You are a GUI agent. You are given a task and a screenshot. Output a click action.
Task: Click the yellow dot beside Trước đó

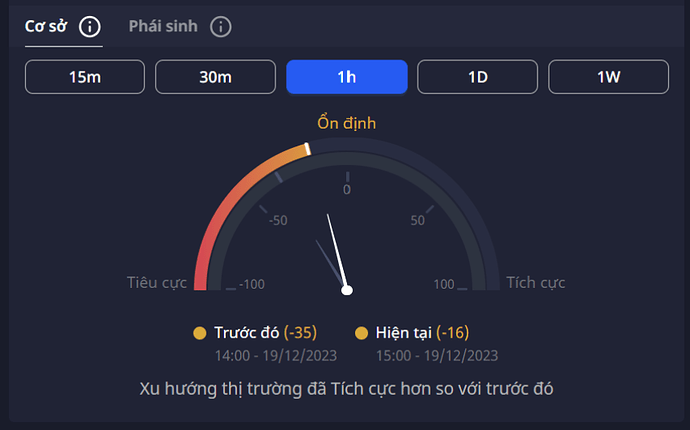pos(200,333)
